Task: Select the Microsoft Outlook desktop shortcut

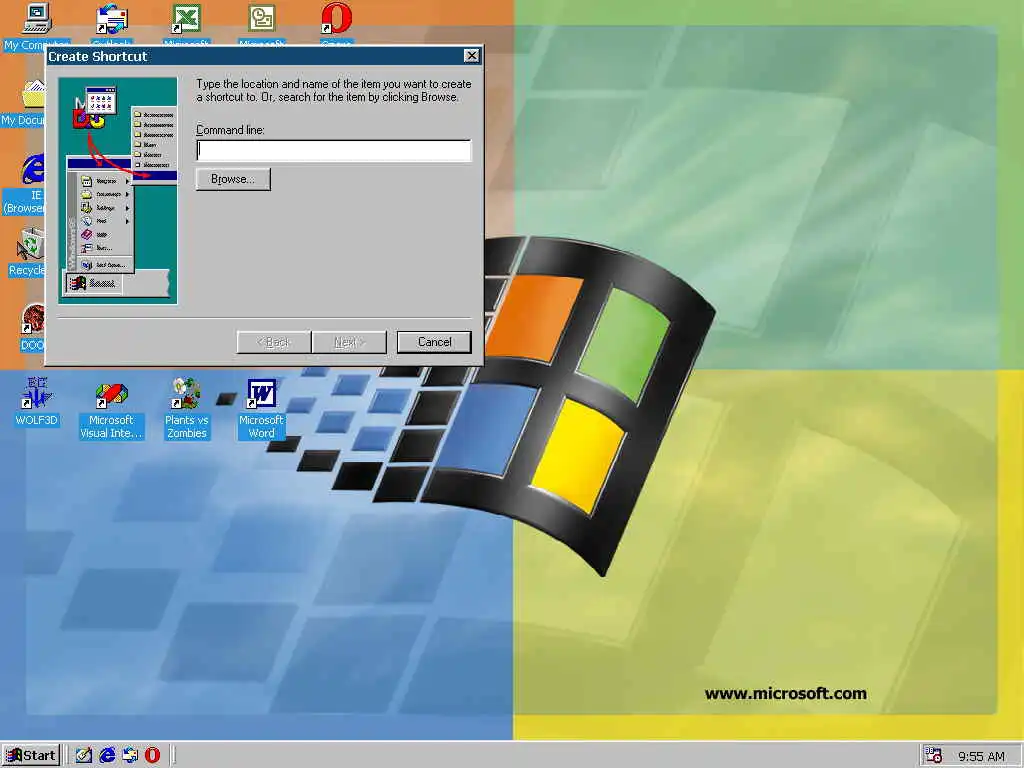Action: pos(261,18)
